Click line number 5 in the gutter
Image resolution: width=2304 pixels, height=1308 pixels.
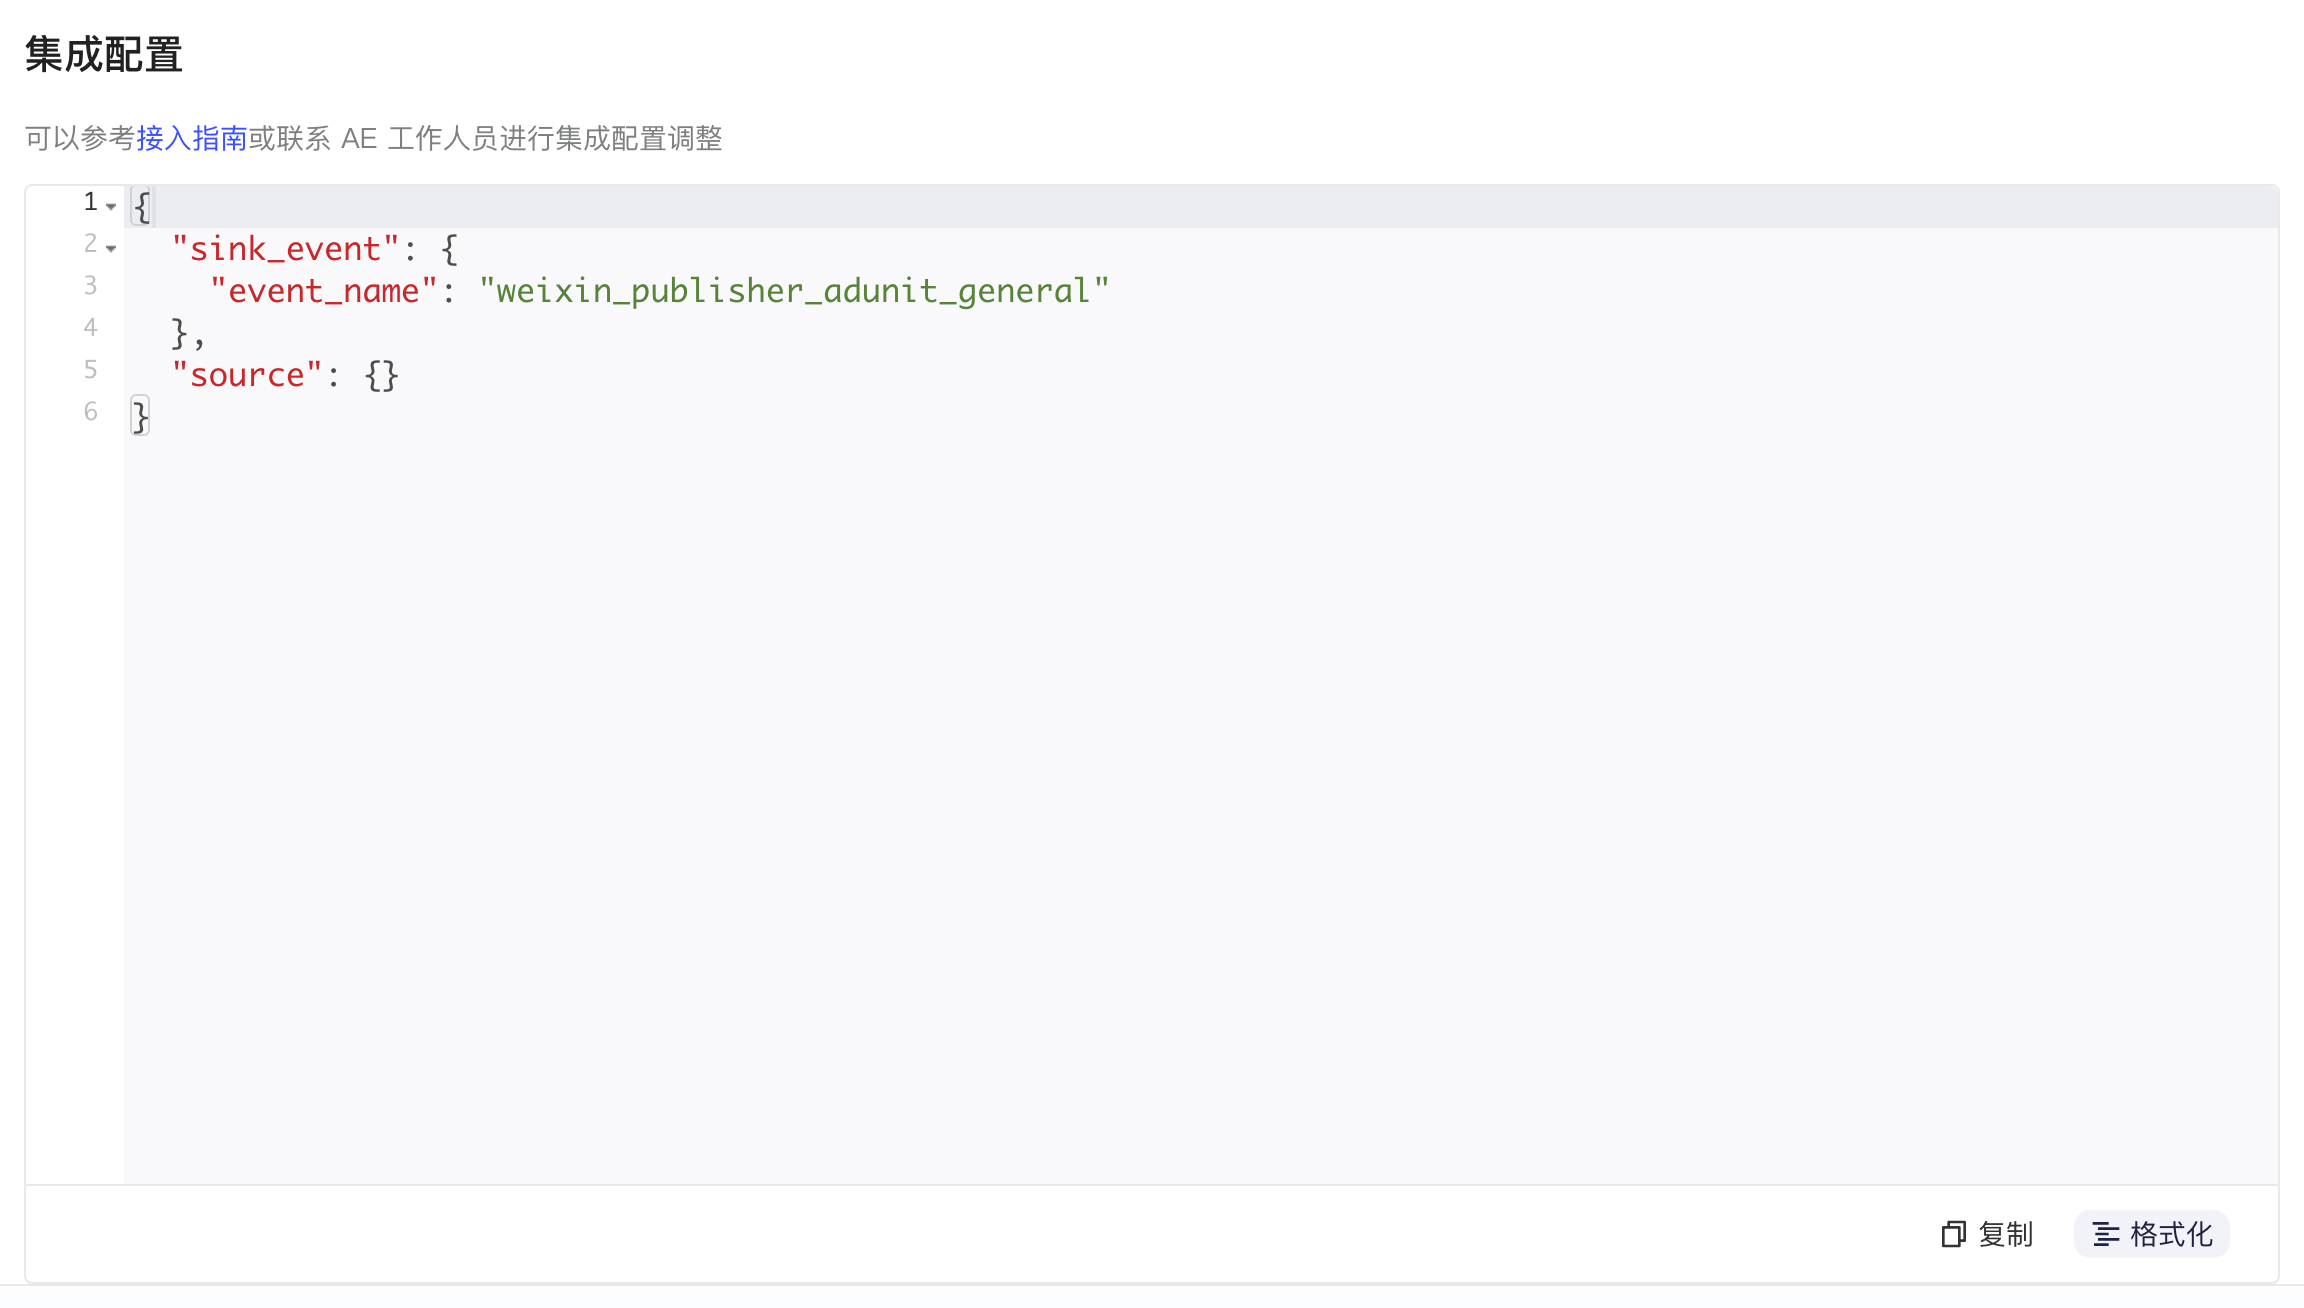point(91,370)
